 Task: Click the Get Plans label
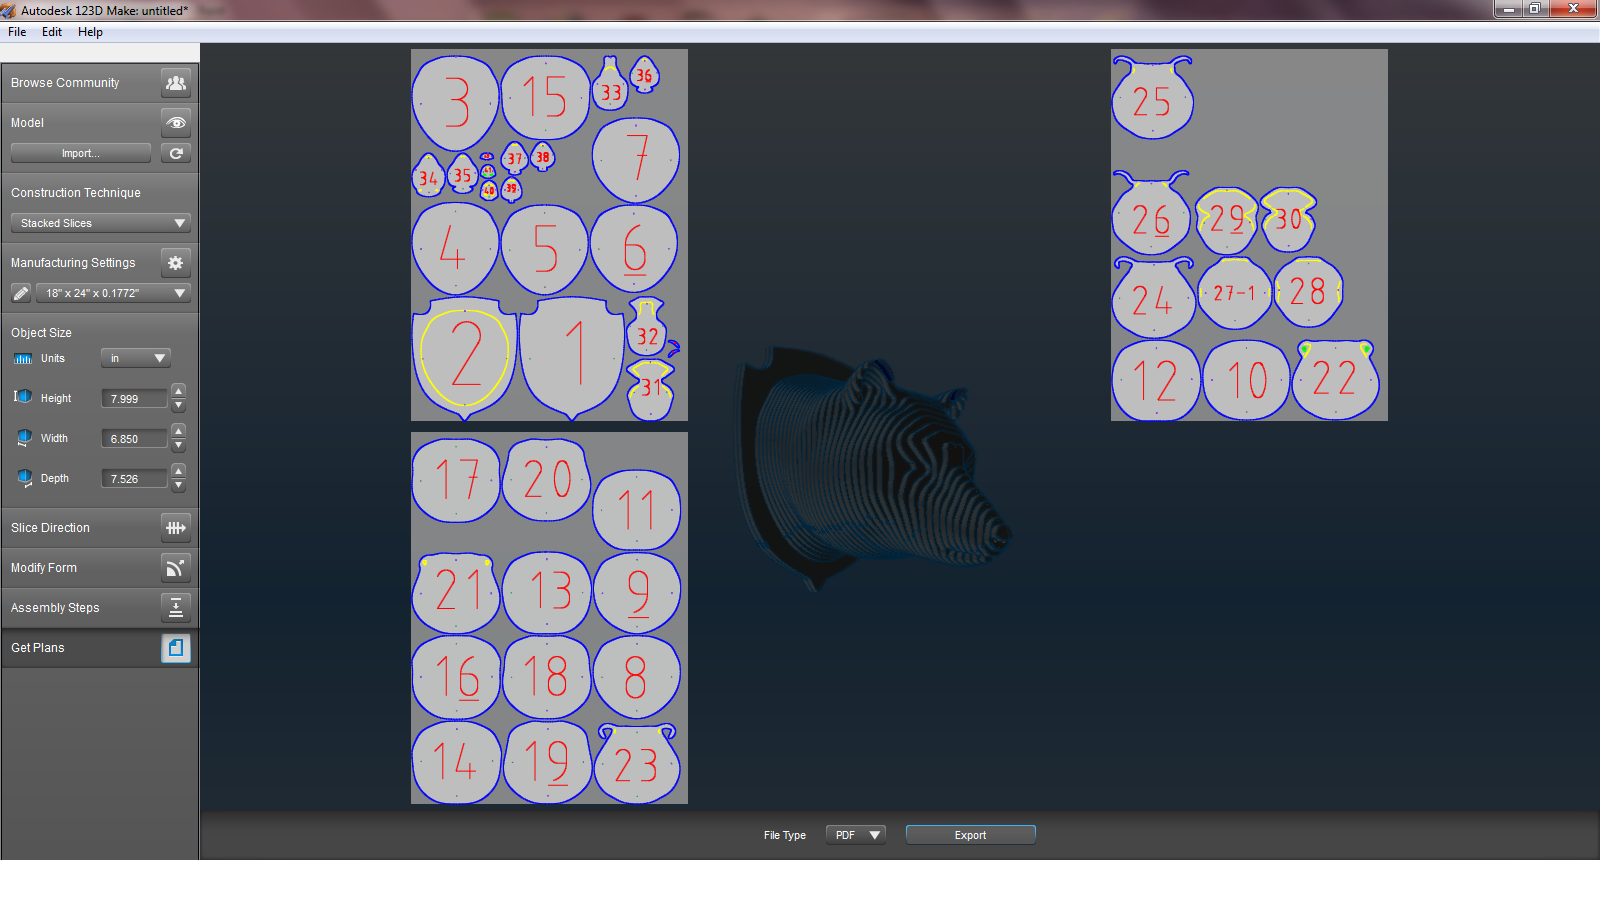(x=38, y=648)
